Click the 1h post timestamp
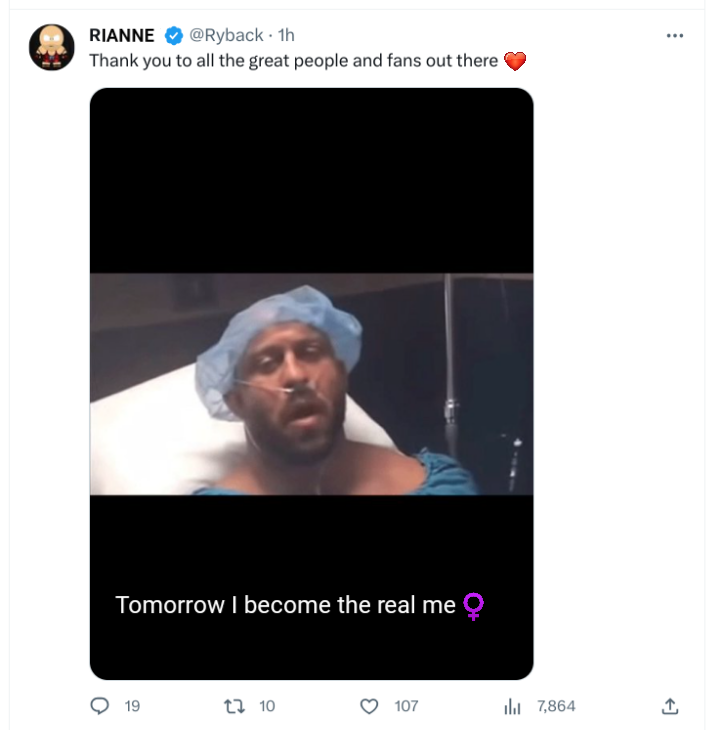The image size is (720, 730). coord(285,36)
